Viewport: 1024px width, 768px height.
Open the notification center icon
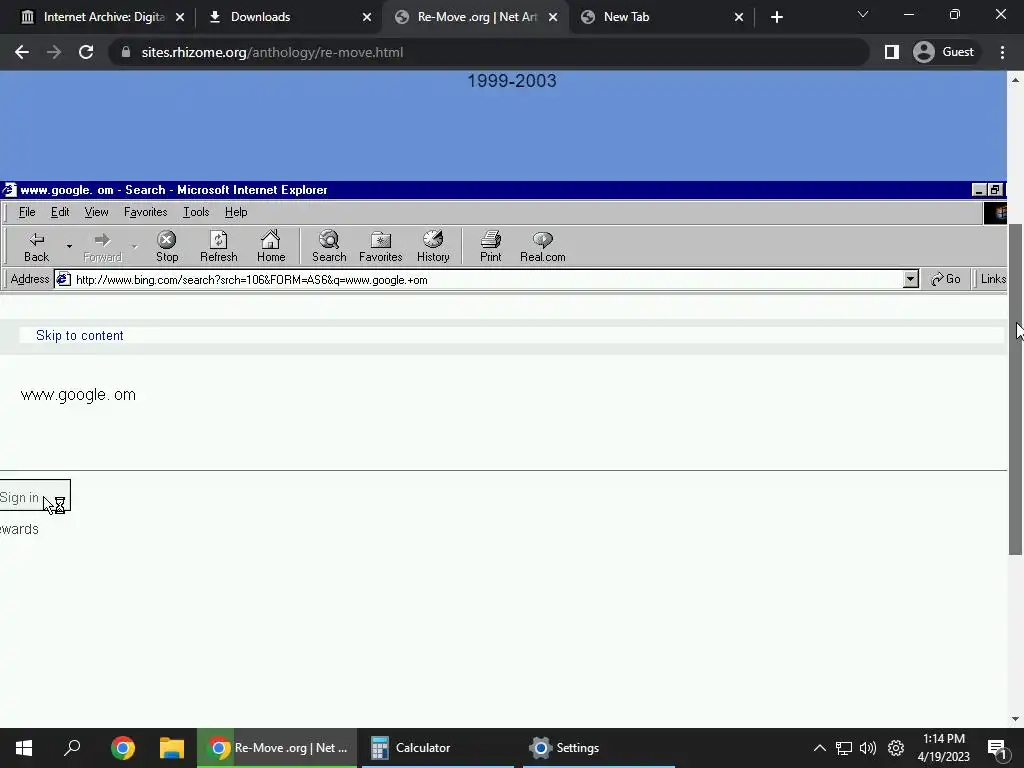[997, 748]
